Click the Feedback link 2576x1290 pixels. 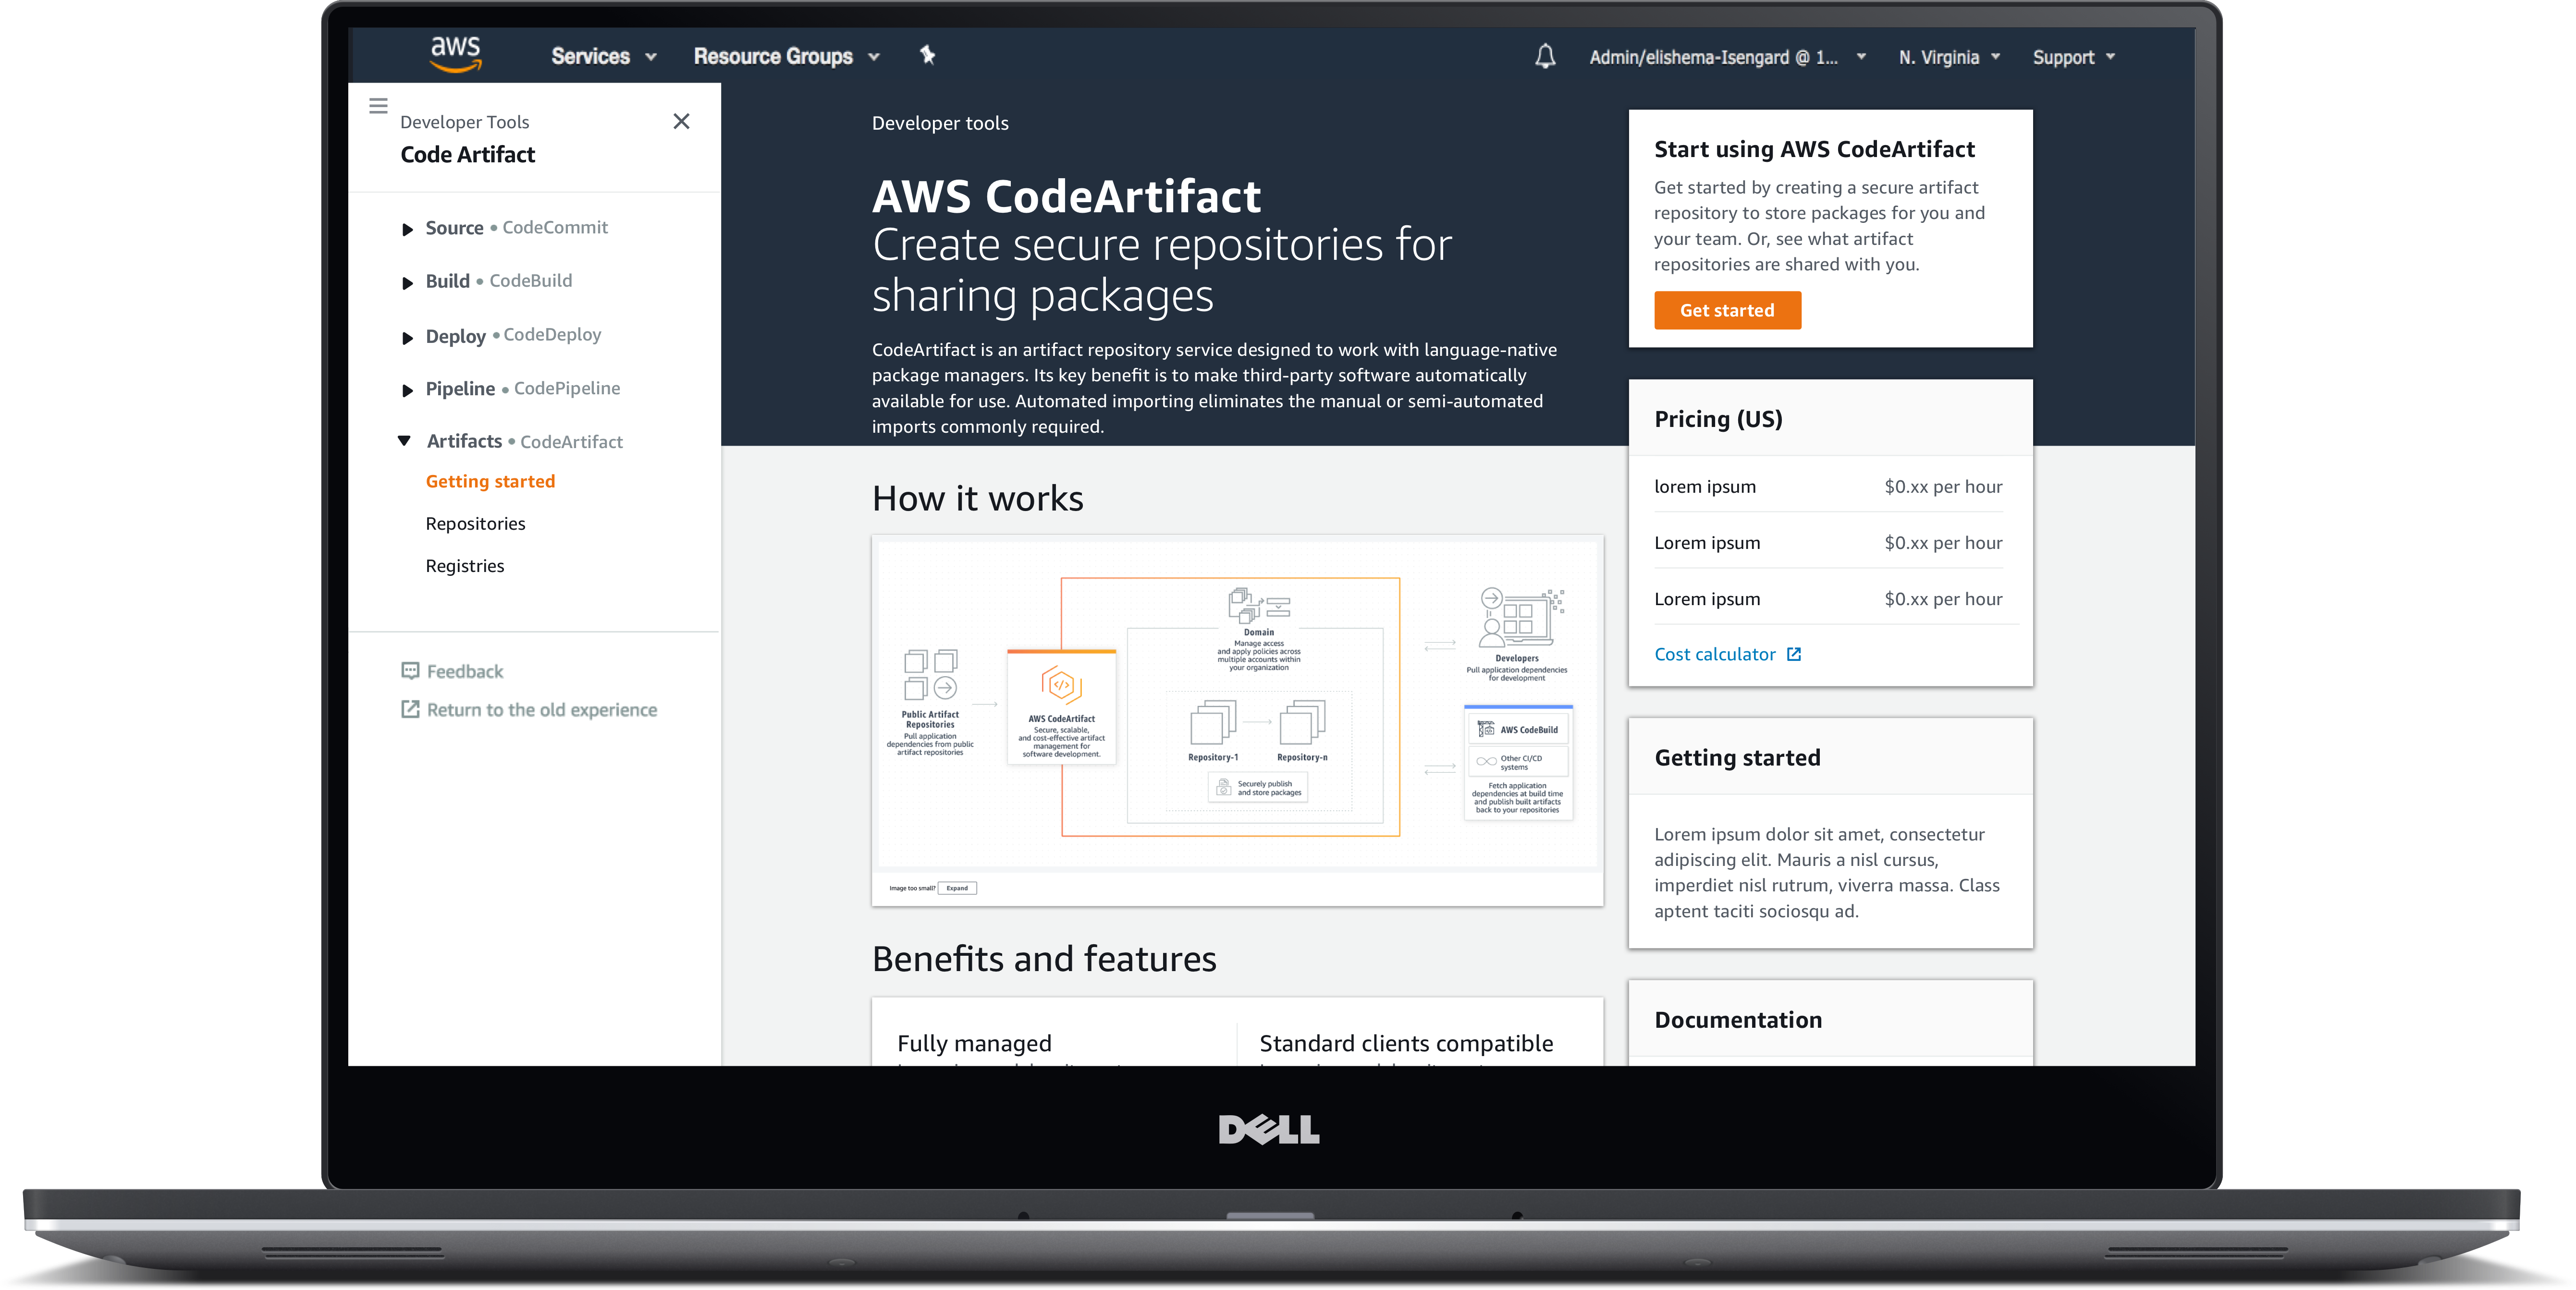click(465, 671)
